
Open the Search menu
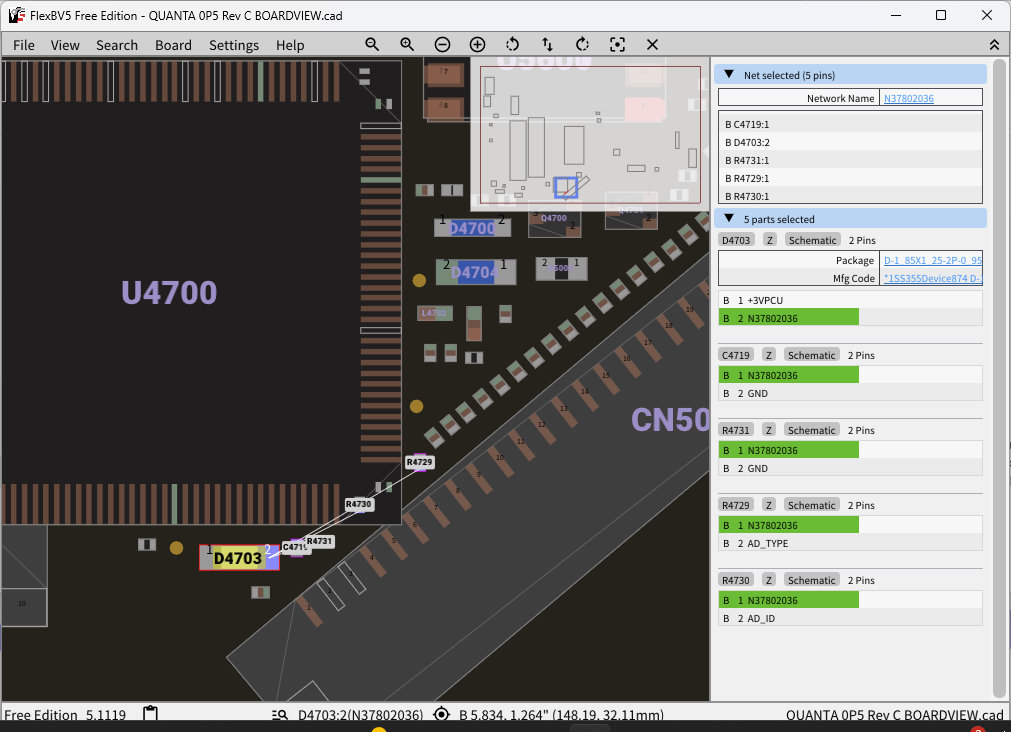pos(117,45)
